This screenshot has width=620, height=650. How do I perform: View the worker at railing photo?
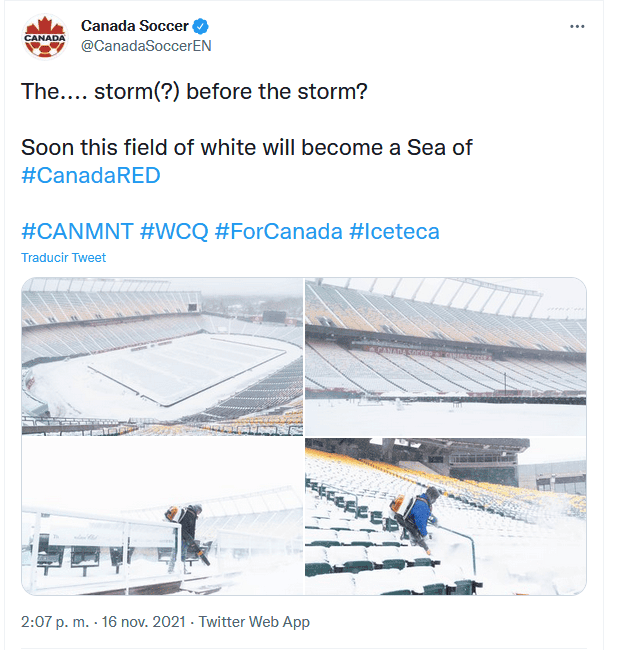(x=162, y=516)
